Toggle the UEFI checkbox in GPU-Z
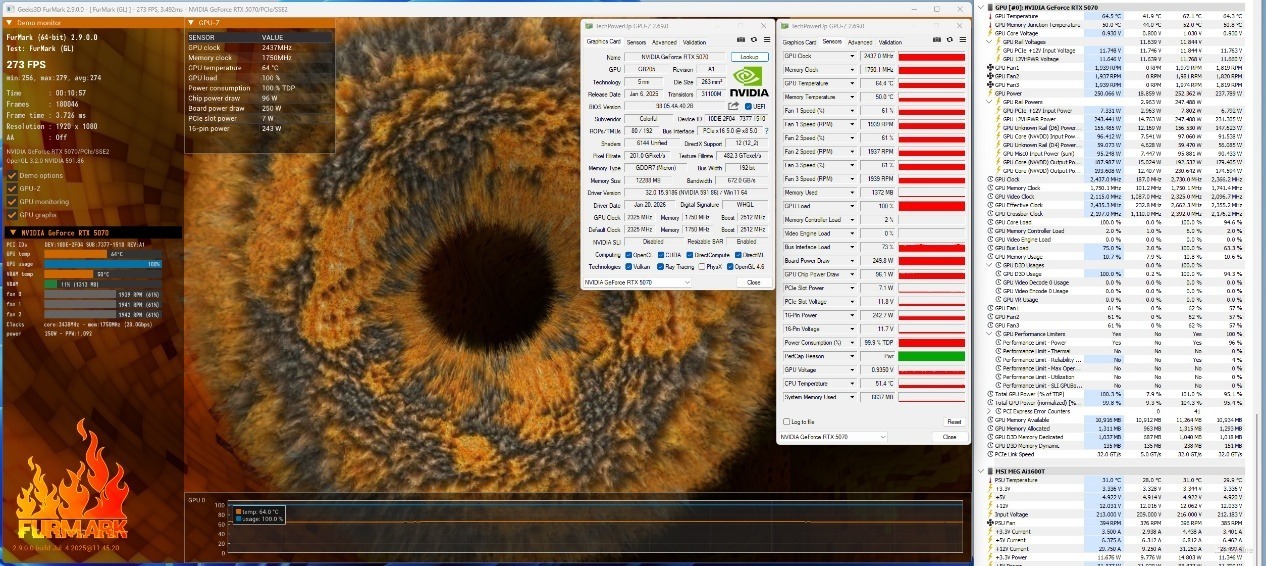Image resolution: width=1266 pixels, height=566 pixels. pos(748,105)
